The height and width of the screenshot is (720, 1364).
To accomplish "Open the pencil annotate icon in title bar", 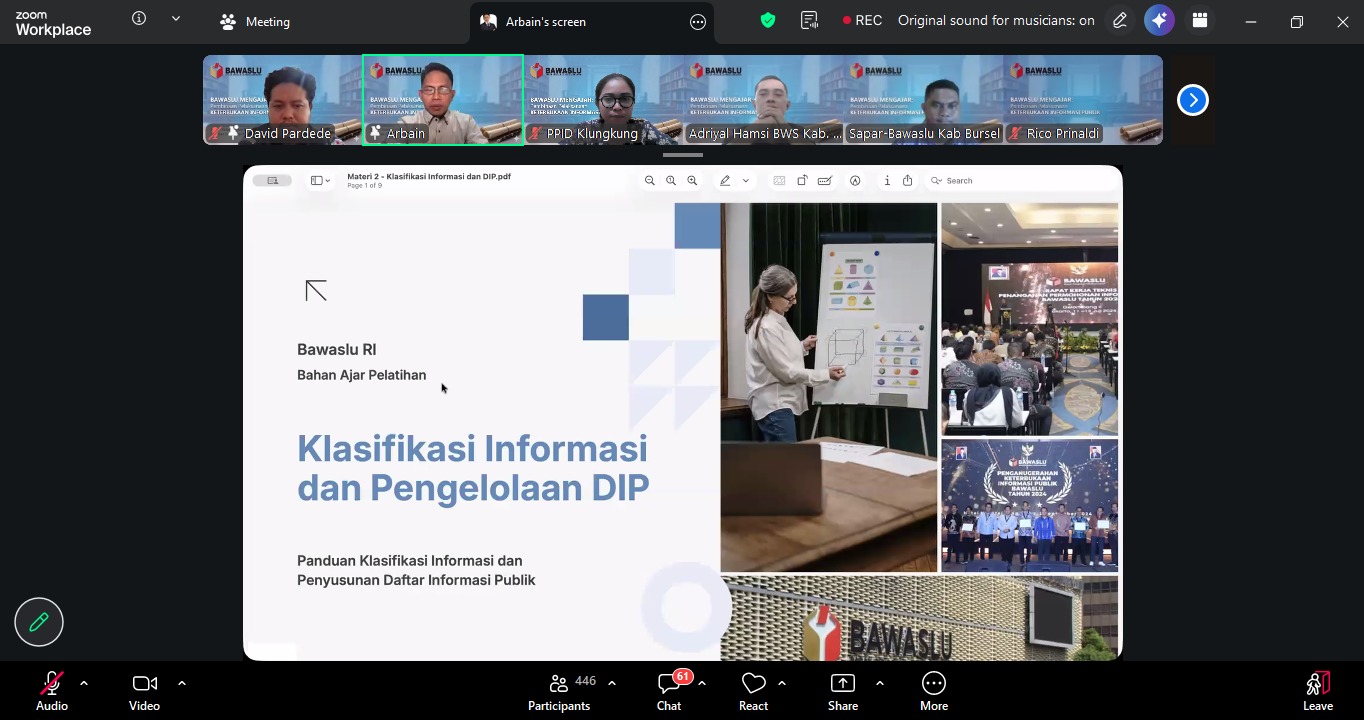I will coord(1120,20).
